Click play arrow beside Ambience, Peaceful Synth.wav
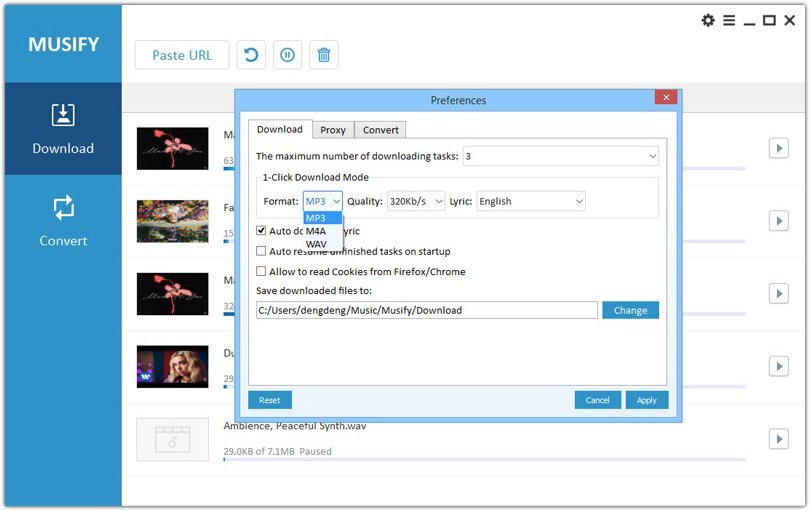 tap(778, 439)
